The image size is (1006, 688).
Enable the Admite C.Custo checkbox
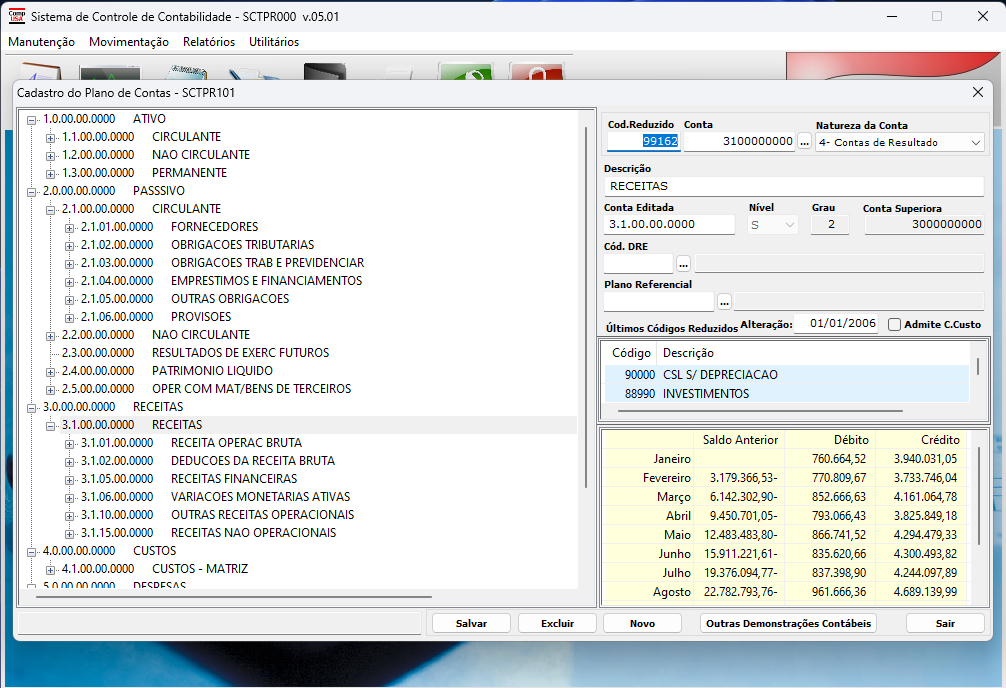tap(894, 325)
